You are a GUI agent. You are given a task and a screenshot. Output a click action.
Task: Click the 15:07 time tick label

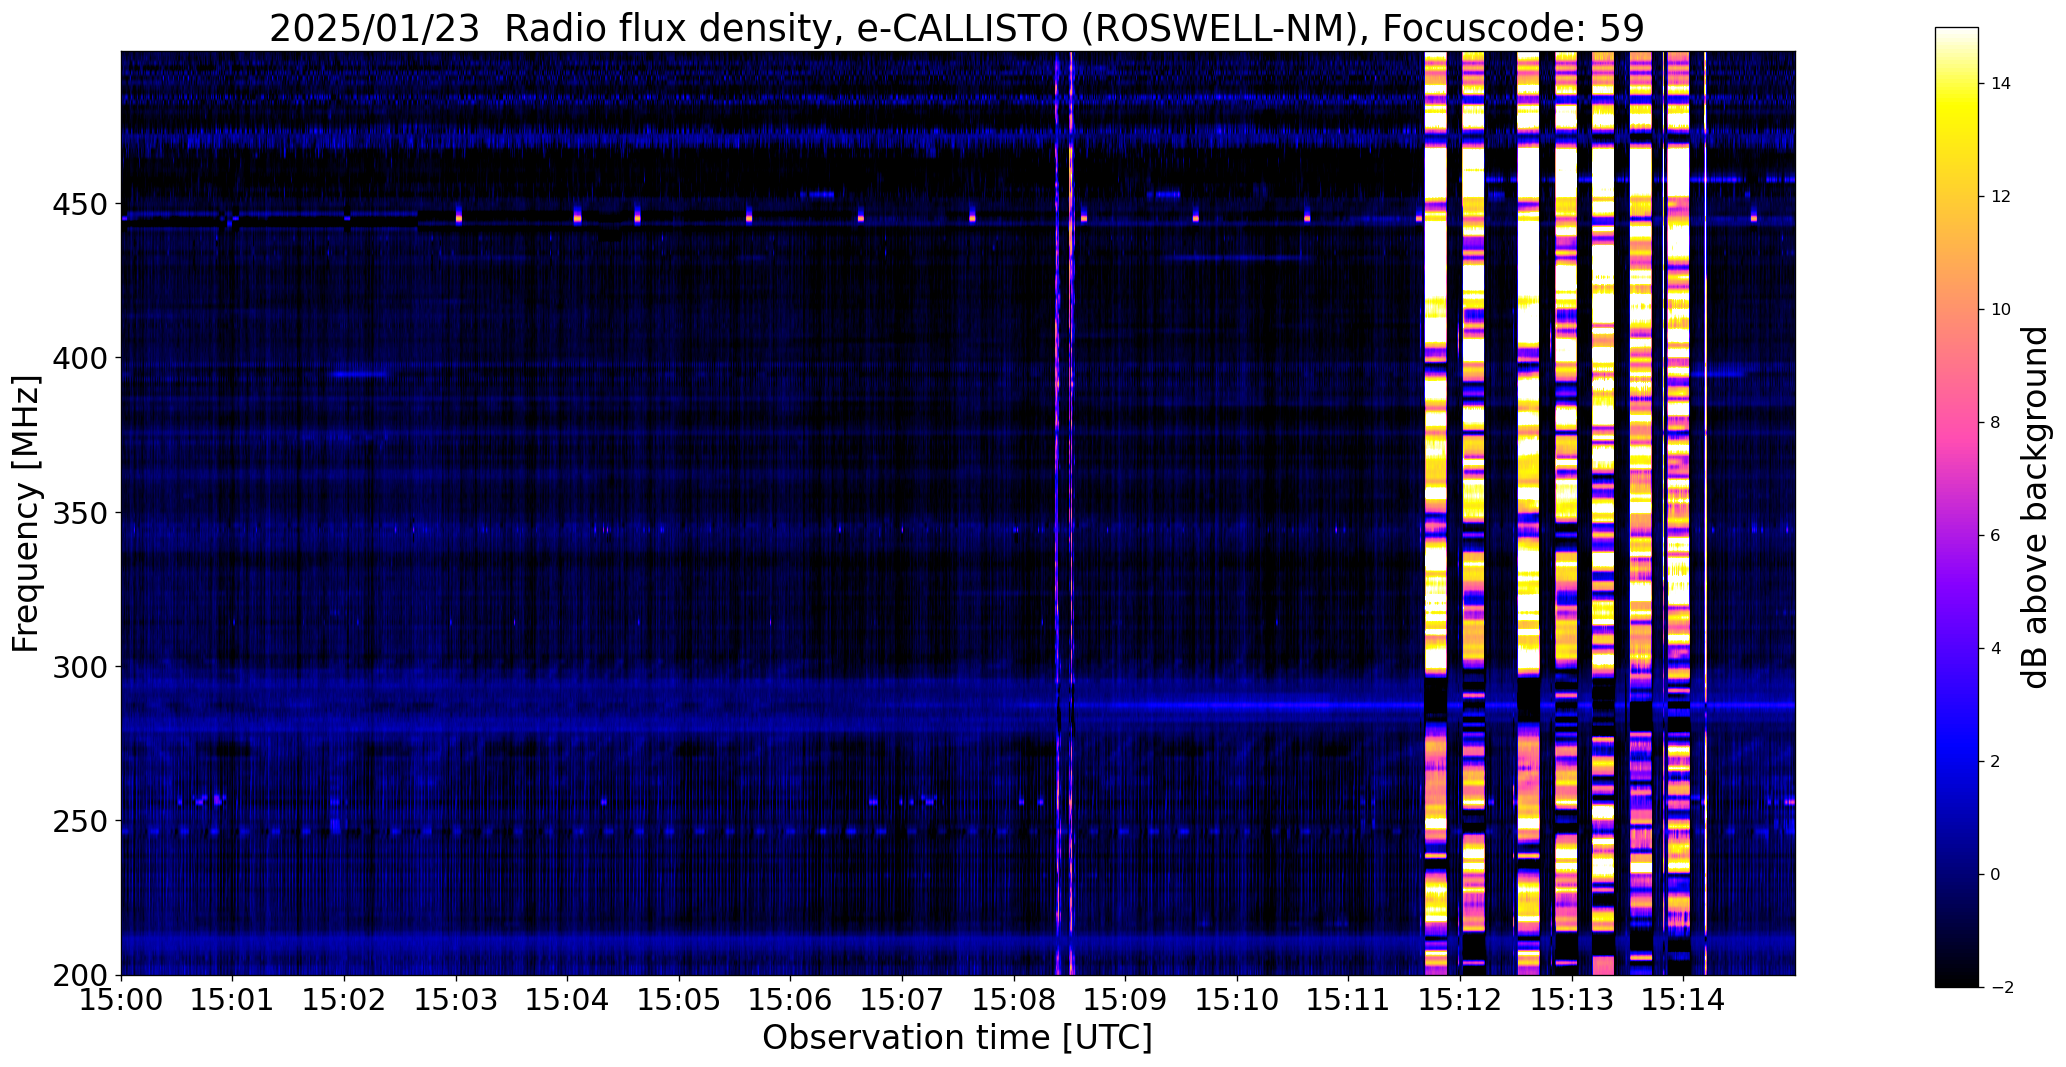[903, 998]
